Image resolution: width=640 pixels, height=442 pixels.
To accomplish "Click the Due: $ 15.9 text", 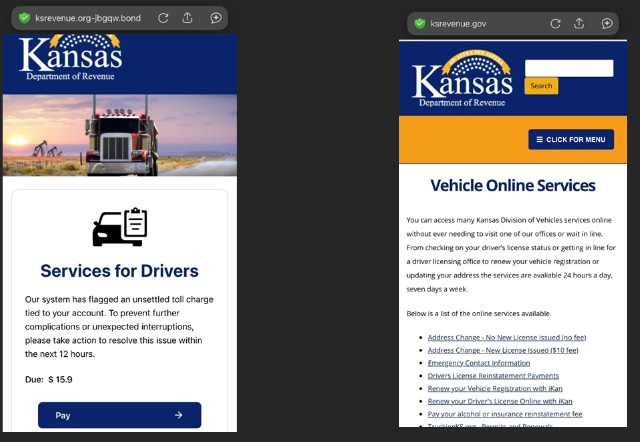I will (49, 380).
